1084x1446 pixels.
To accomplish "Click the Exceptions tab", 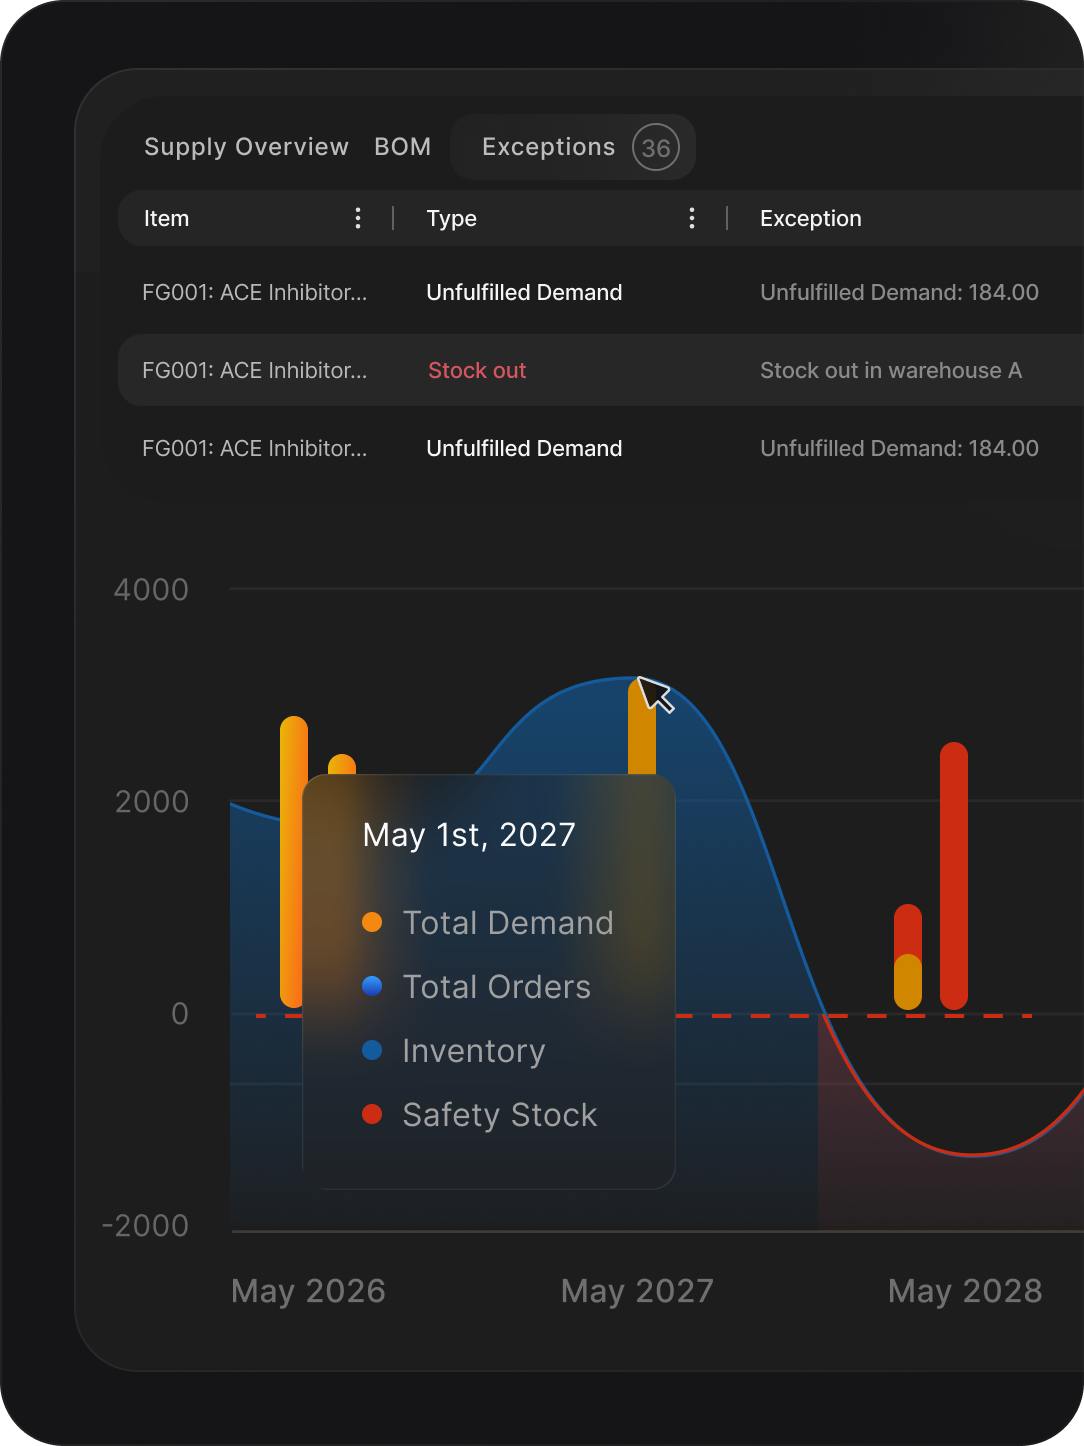I will coord(549,147).
